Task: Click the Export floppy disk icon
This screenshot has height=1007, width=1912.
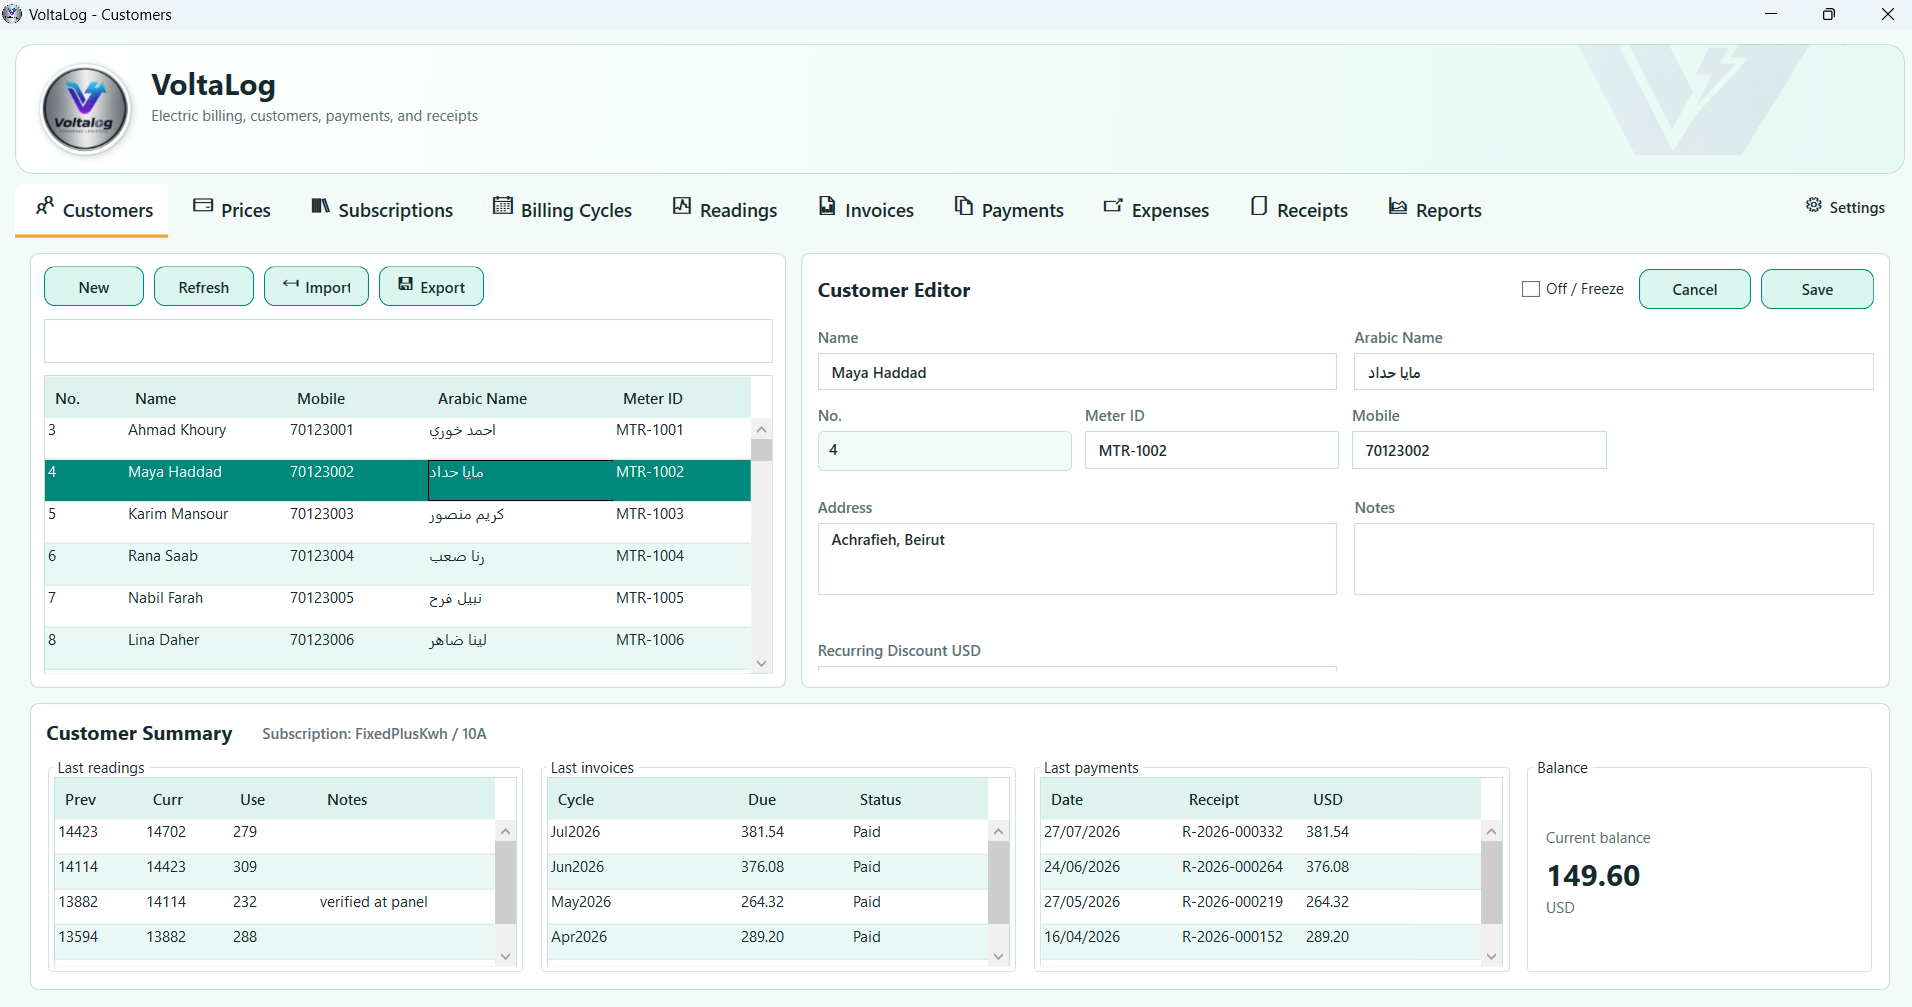Action: pyautogui.click(x=406, y=285)
